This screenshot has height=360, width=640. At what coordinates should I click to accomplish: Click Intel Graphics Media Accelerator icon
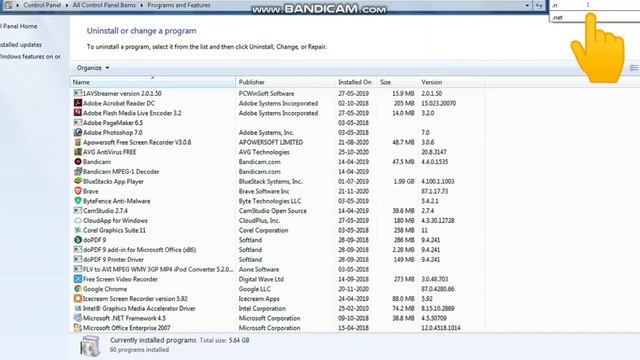(78, 309)
